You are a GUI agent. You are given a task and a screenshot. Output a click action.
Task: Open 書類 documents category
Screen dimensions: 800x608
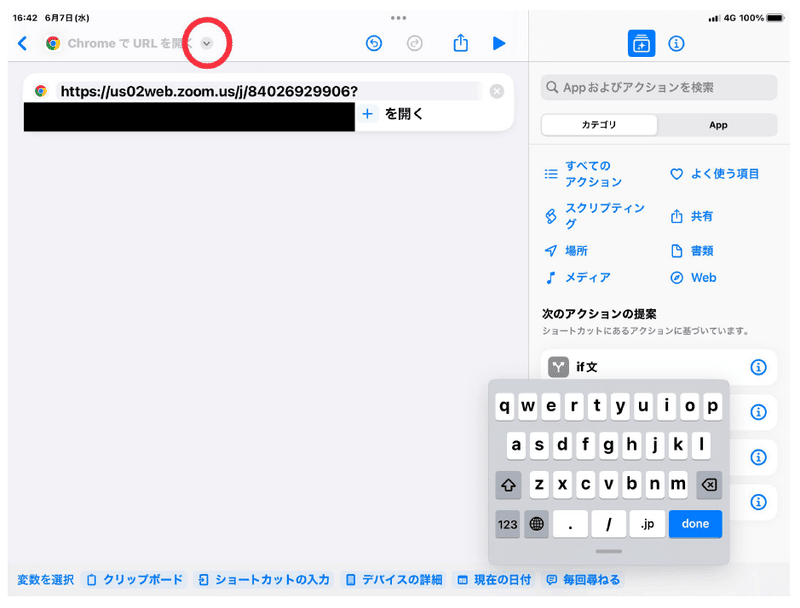pos(691,251)
